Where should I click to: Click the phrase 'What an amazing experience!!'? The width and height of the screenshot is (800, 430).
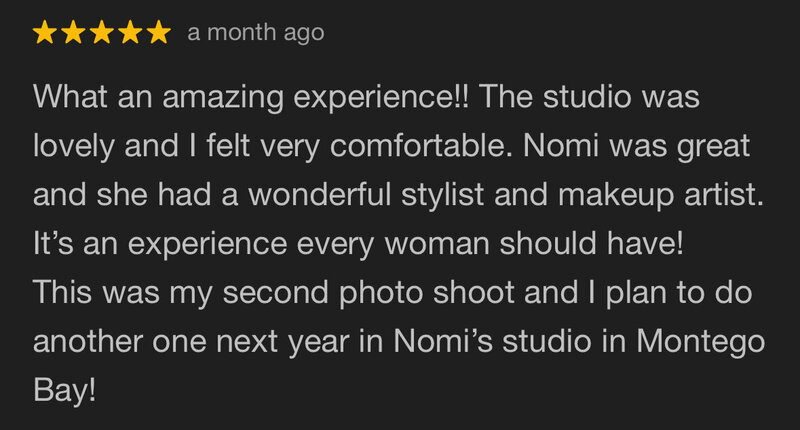(251, 98)
